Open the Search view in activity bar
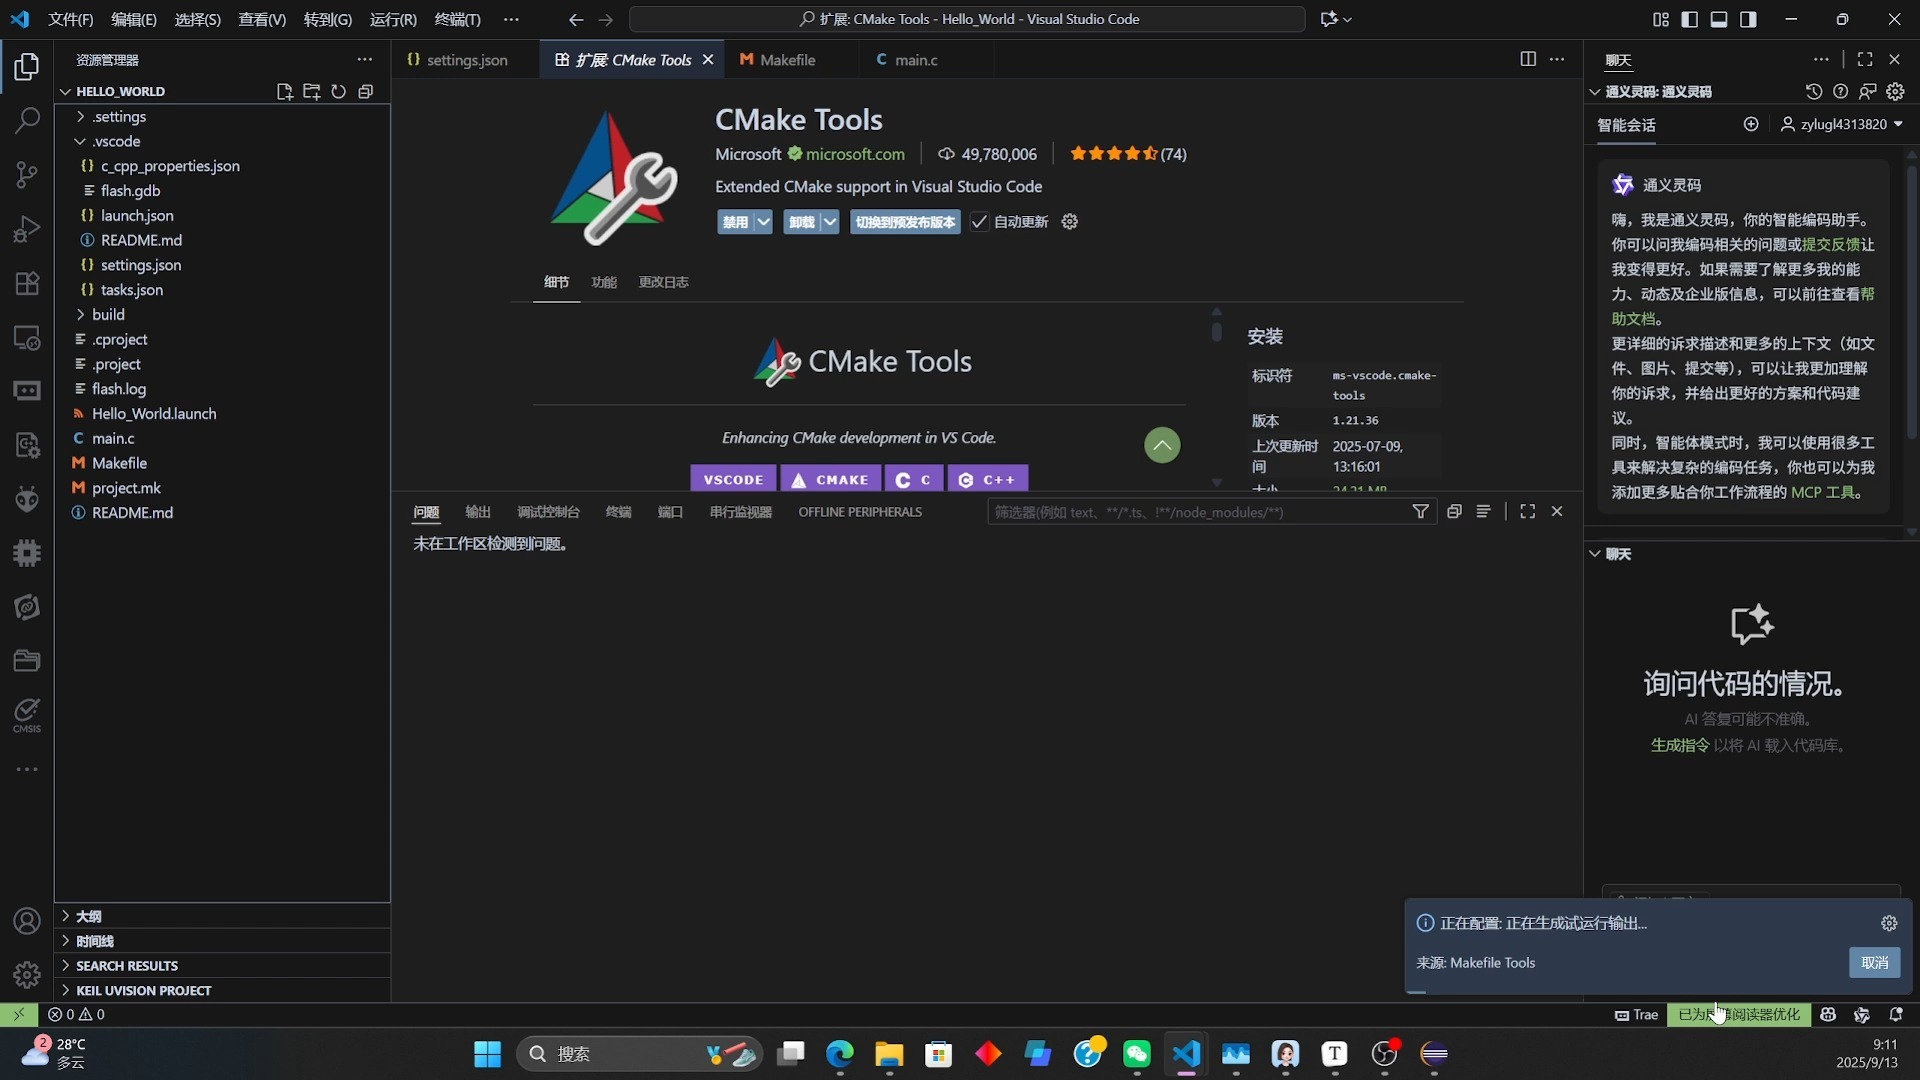This screenshot has width=1920, height=1080. (27, 121)
